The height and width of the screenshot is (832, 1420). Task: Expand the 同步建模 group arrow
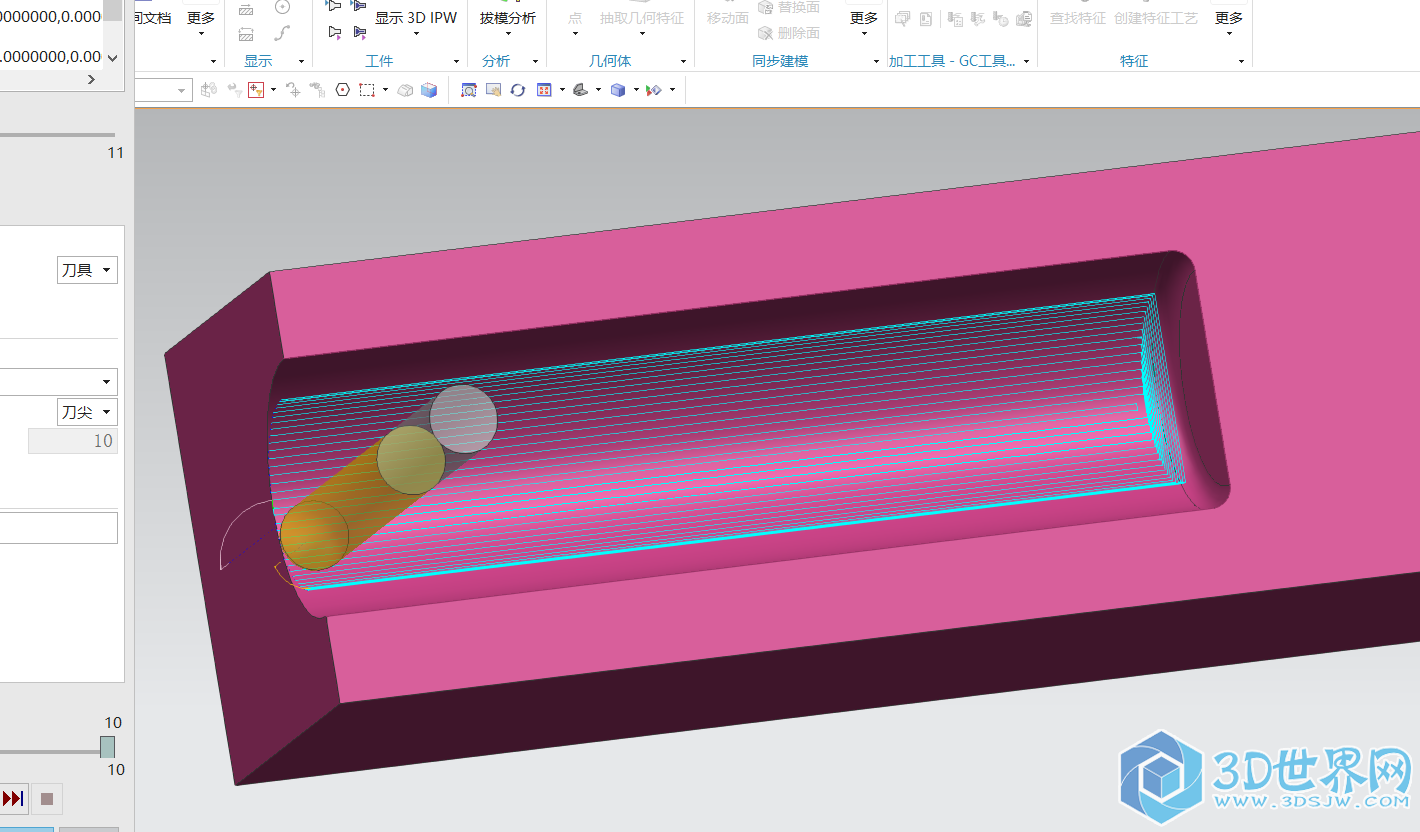(x=877, y=62)
